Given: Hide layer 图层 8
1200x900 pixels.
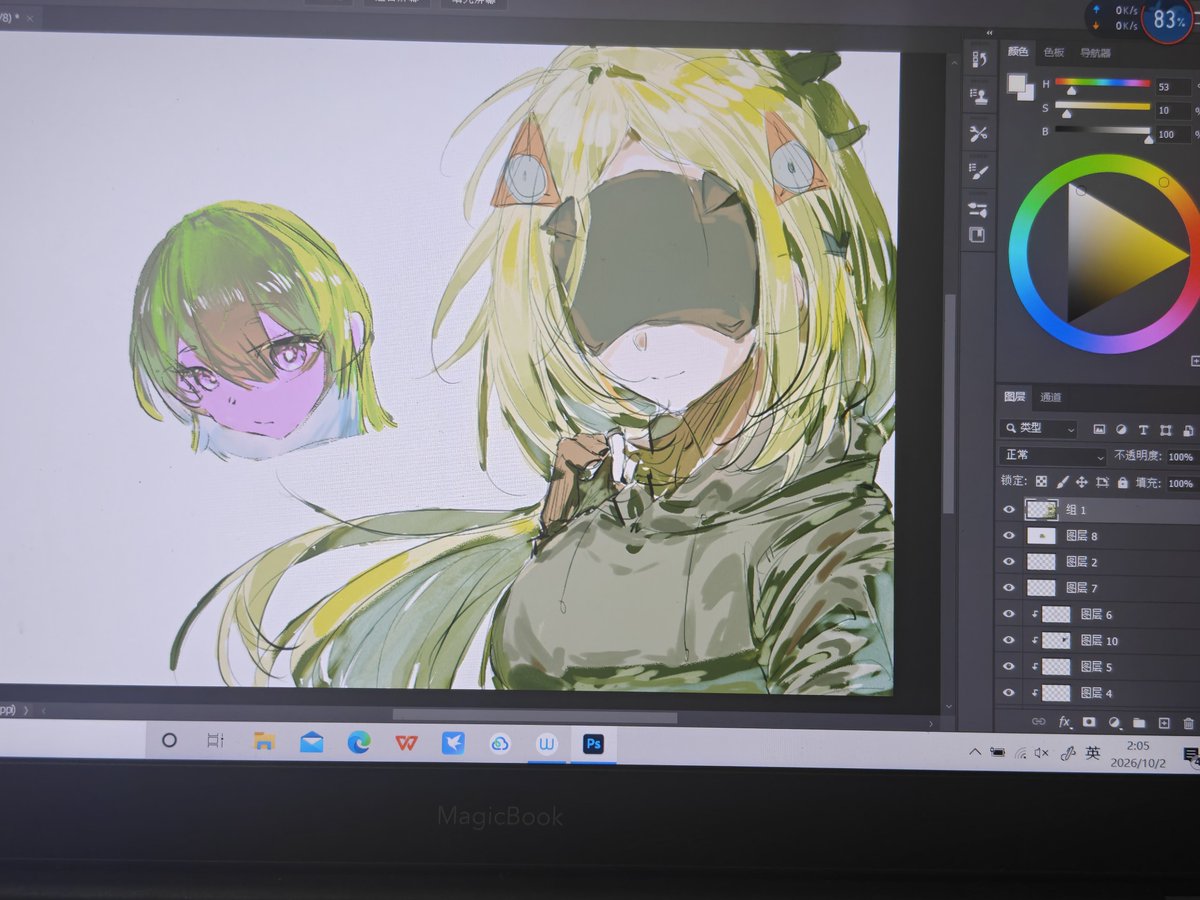Looking at the screenshot, I should point(1009,536).
